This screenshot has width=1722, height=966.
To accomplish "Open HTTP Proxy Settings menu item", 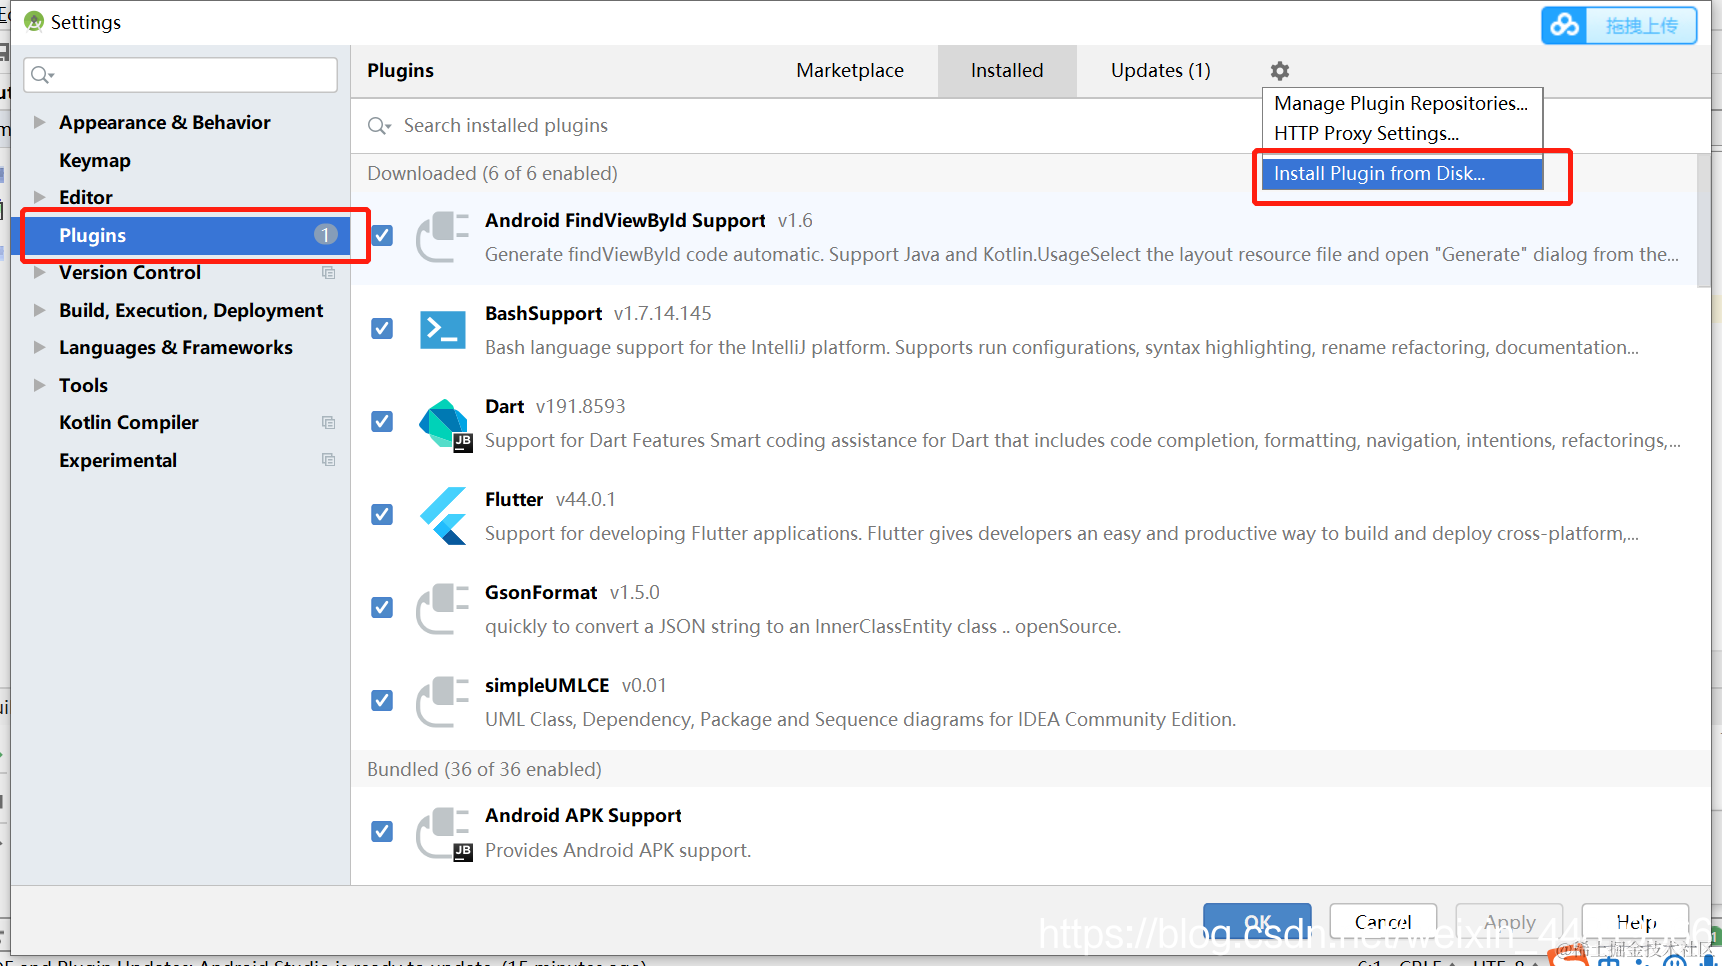I will [x=1401, y=133].
